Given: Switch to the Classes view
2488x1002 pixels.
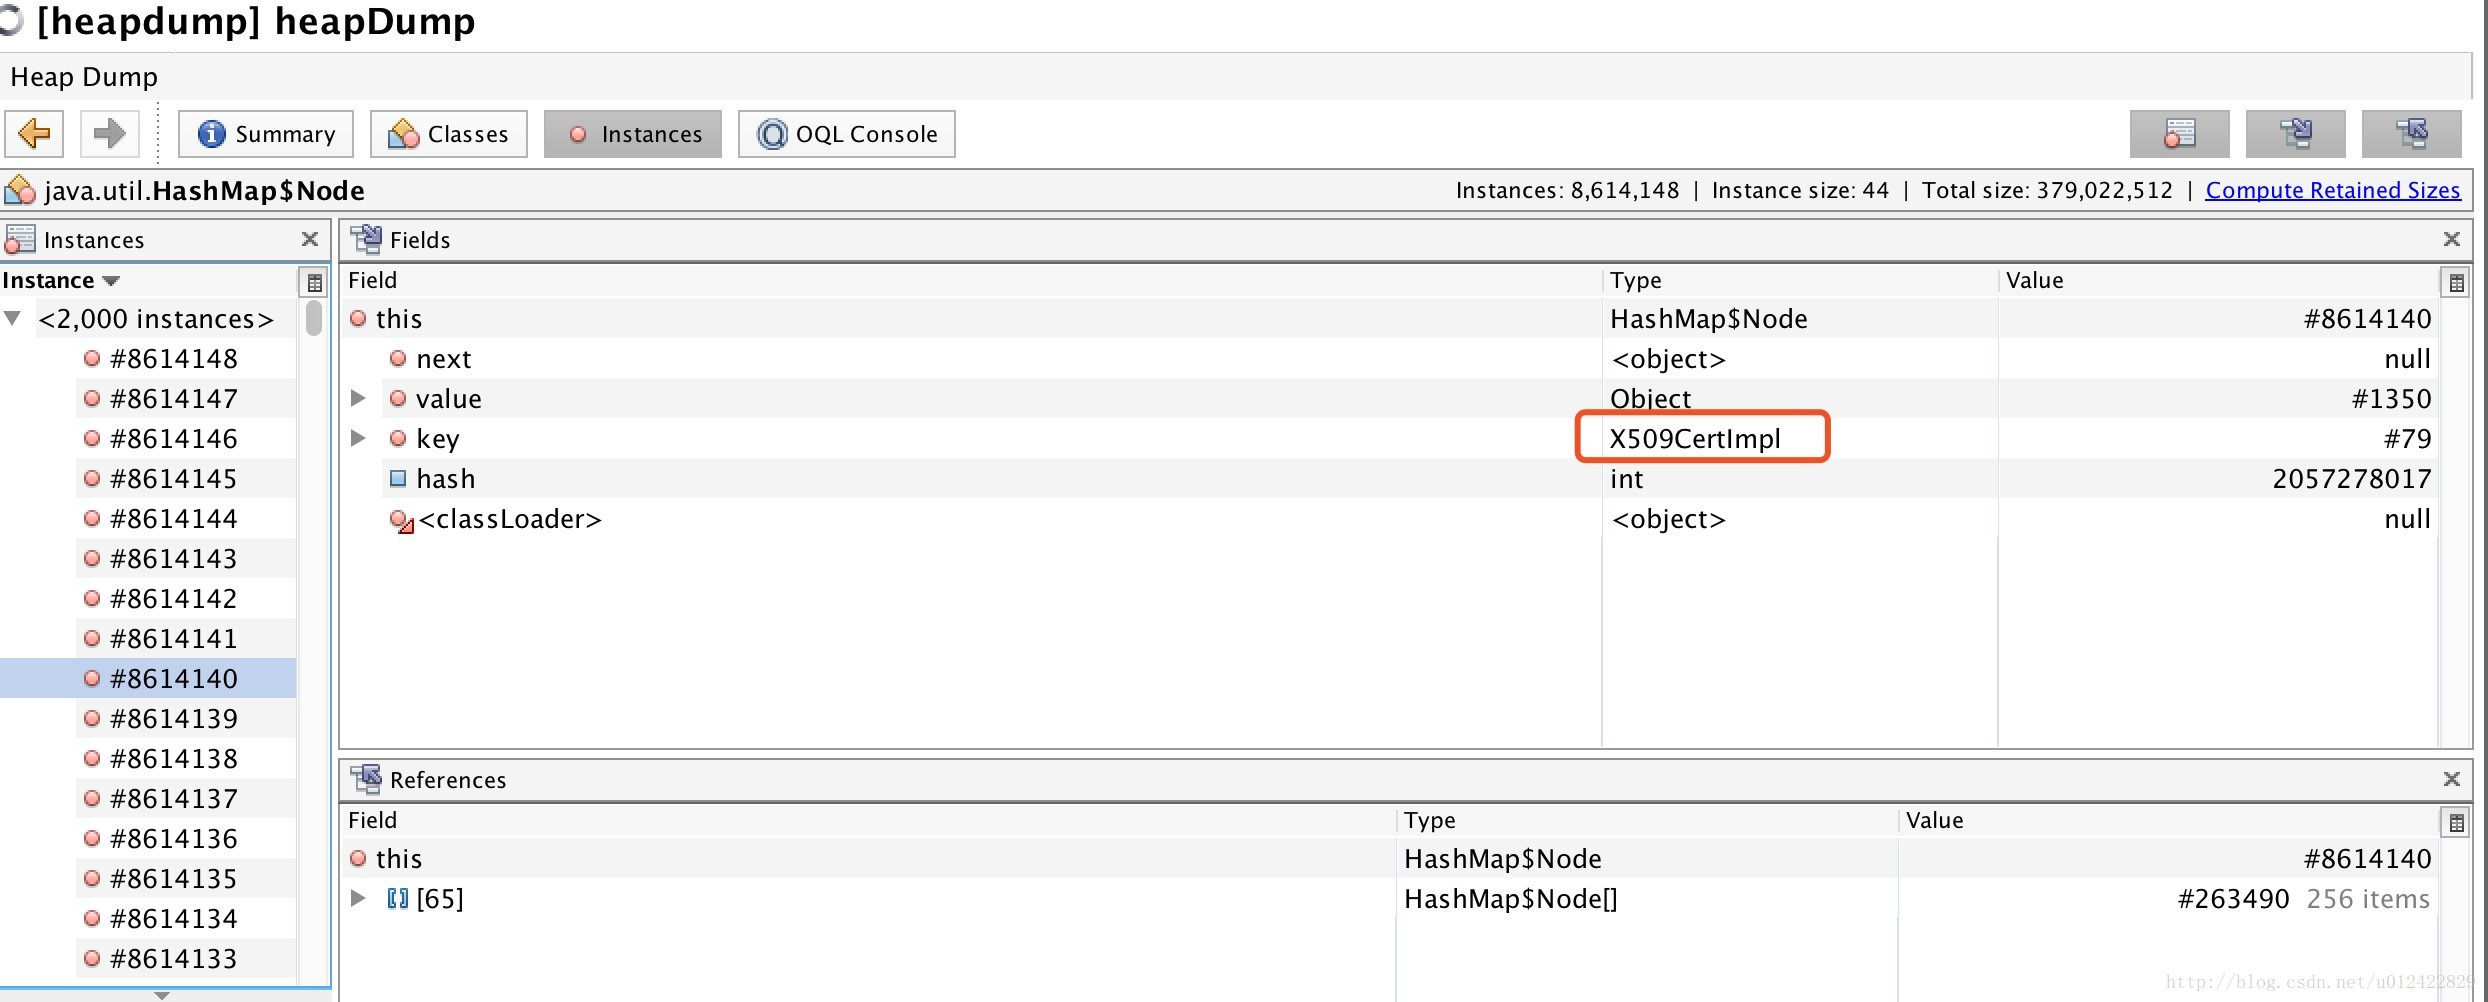Looking at the screenshot, I should (449, 134).
